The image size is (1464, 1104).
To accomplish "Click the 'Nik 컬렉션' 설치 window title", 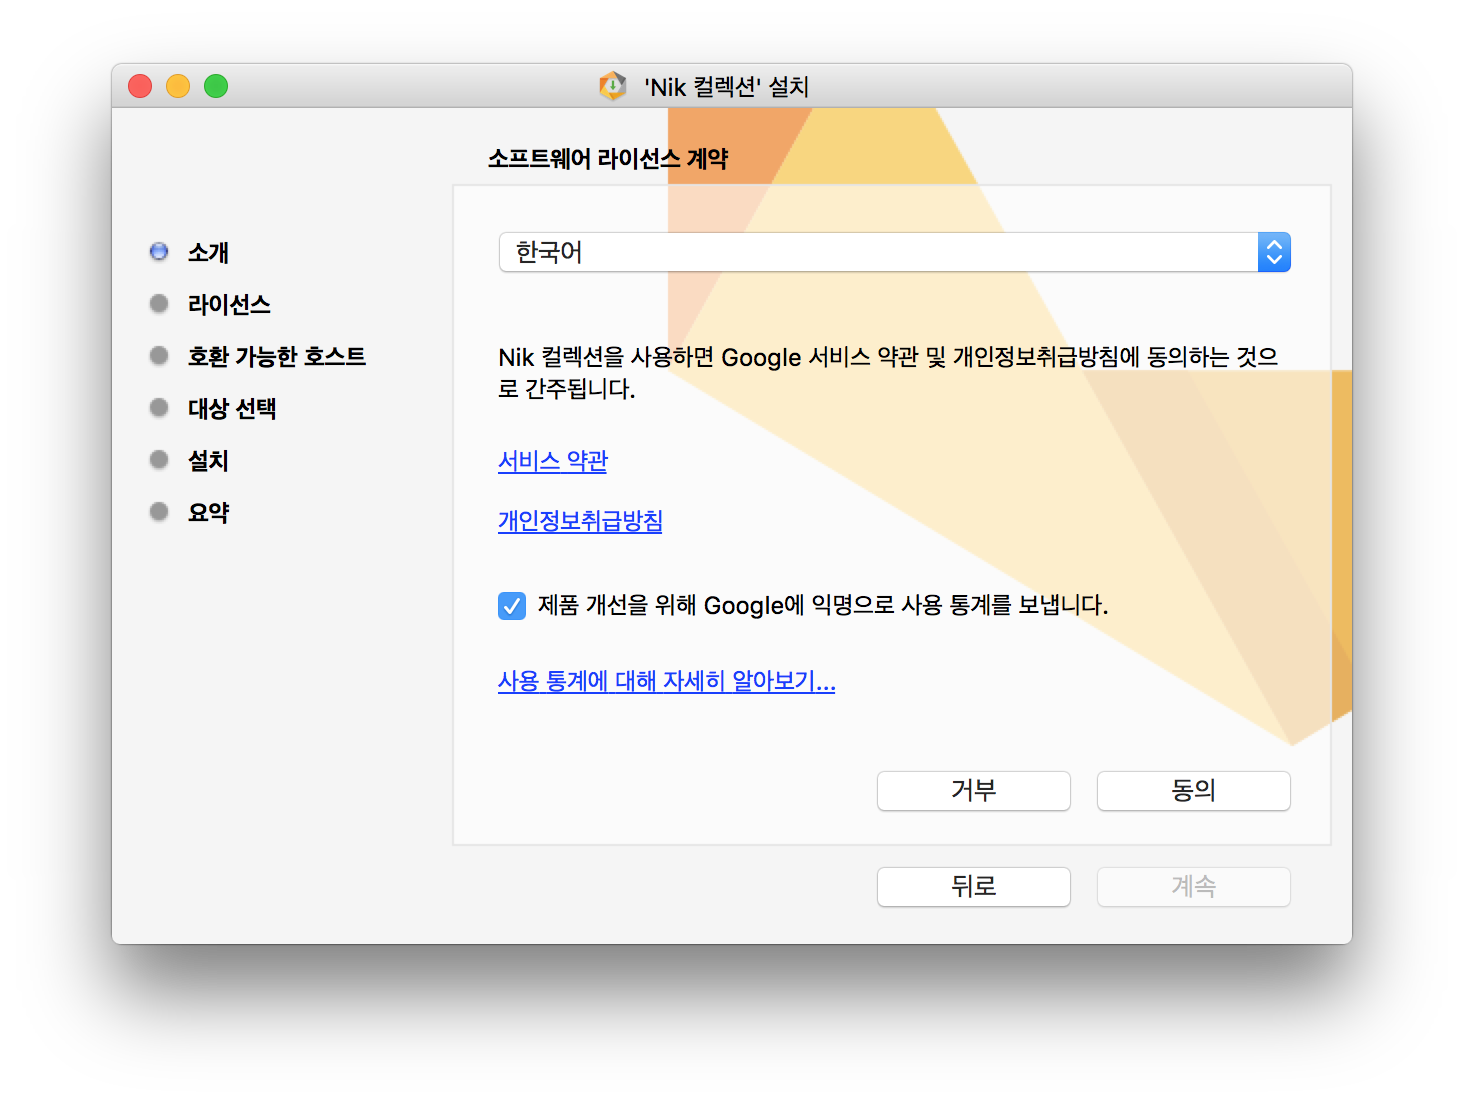I will (x=726, y=87).
